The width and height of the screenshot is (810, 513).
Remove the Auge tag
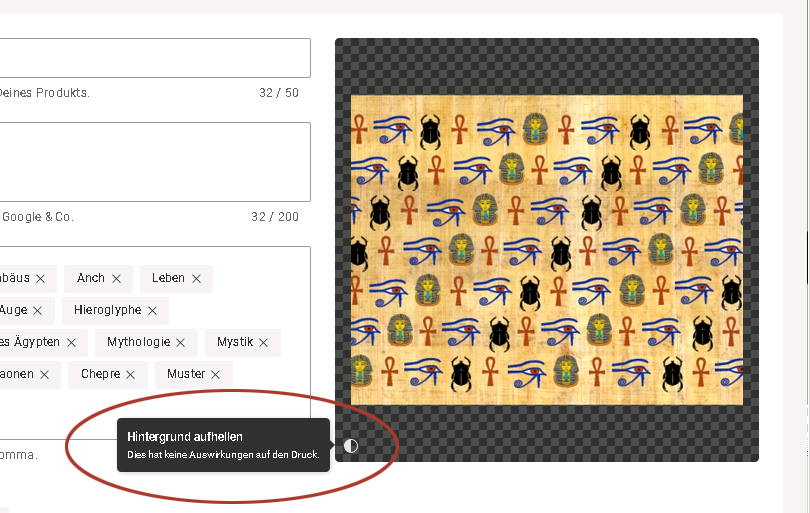click(37, 311)
